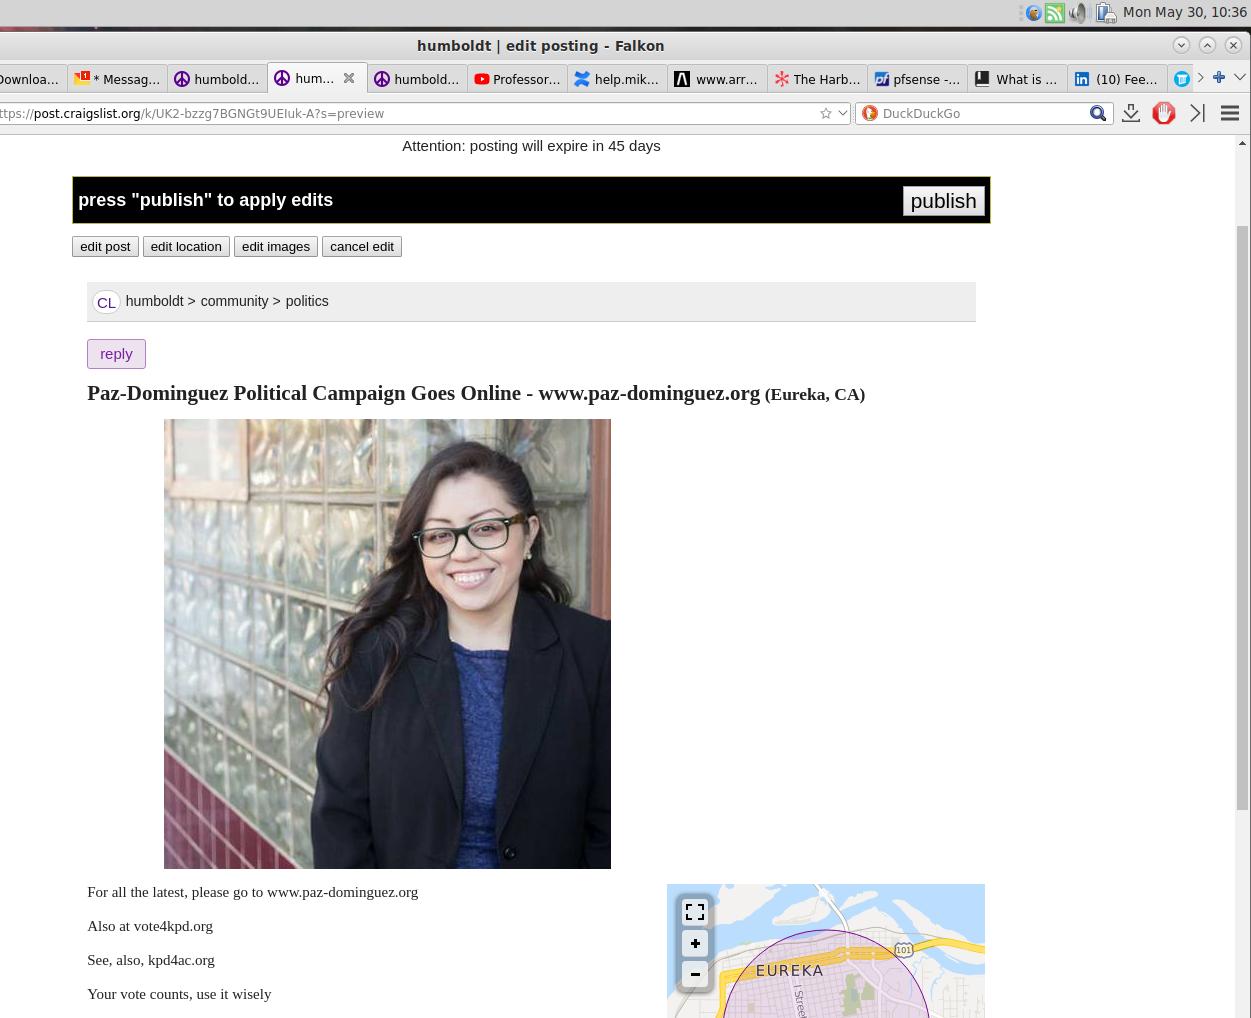
Task: Open the CL craigslist logo link
Action: pos(106,302)
